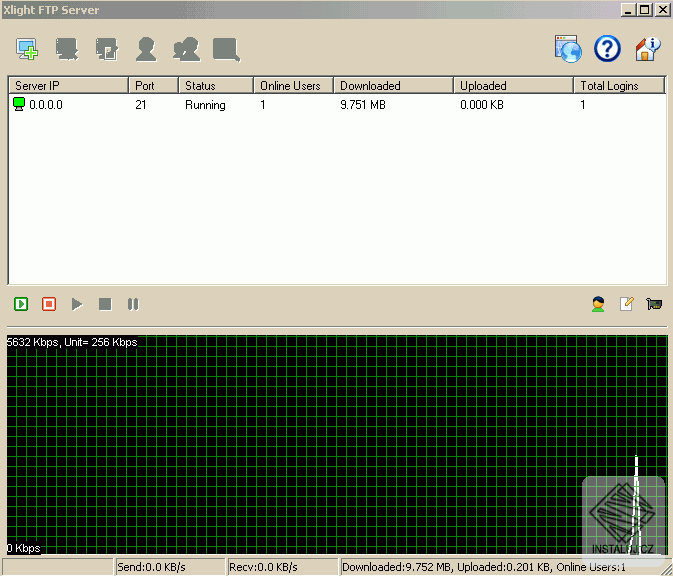Minimize the Xlight FTP Server window

coord(628,9)
